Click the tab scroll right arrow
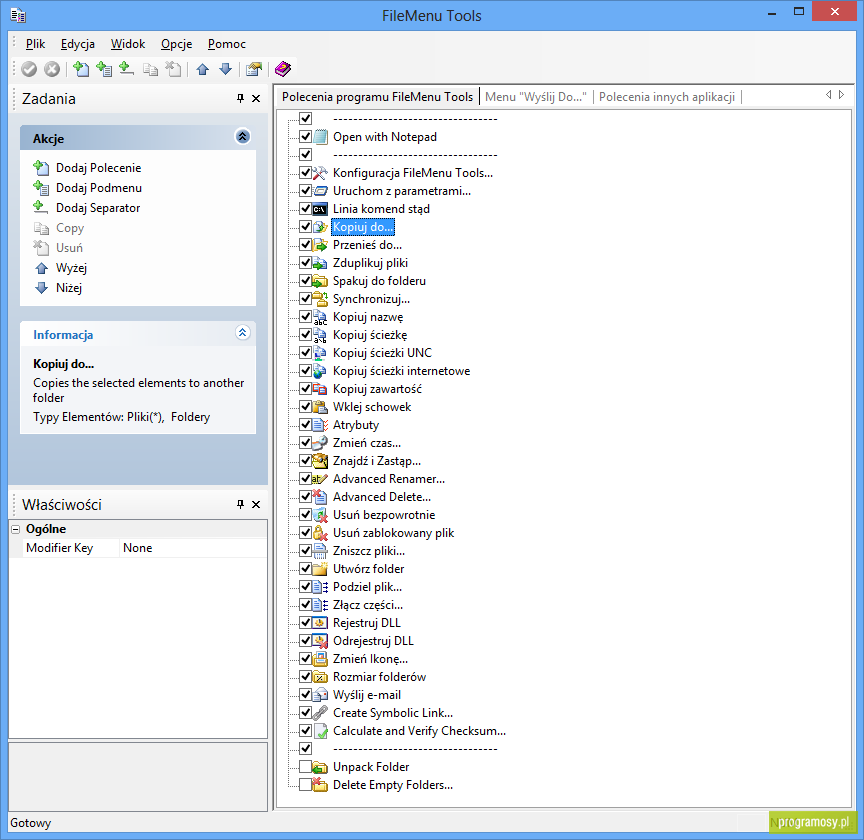Viewport: 864px width, 840px height. point(841,95)
